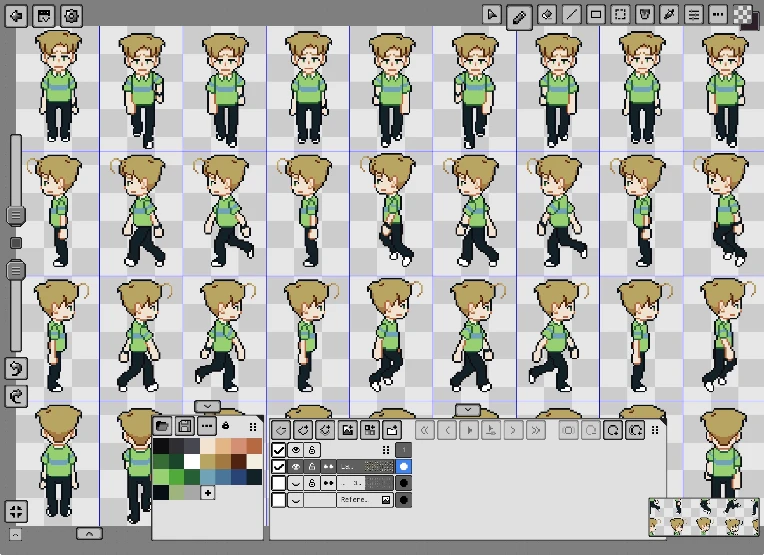
Task: Play the animation
Action: 469,430
